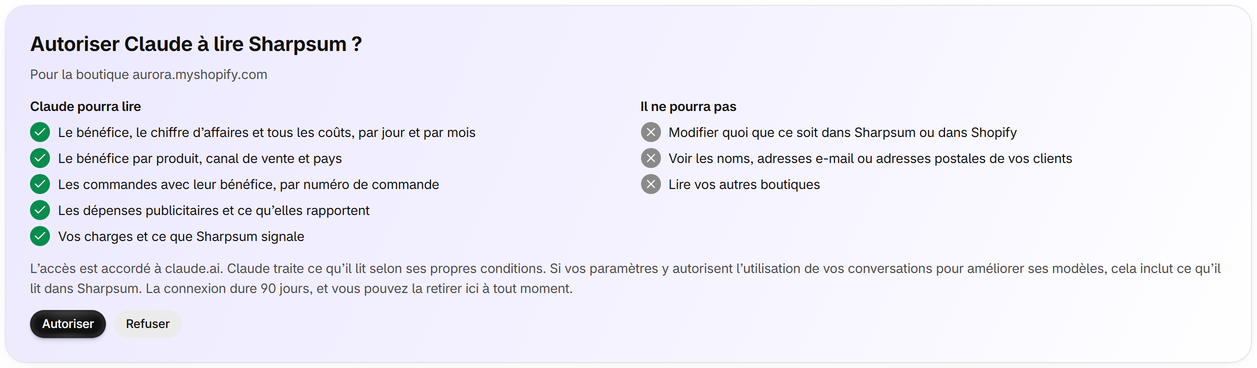Click the text about modifying Sharpsum or Shopify
This screenshot has height=368, width=1257.
pyautogui.click(x=843, y=133)
